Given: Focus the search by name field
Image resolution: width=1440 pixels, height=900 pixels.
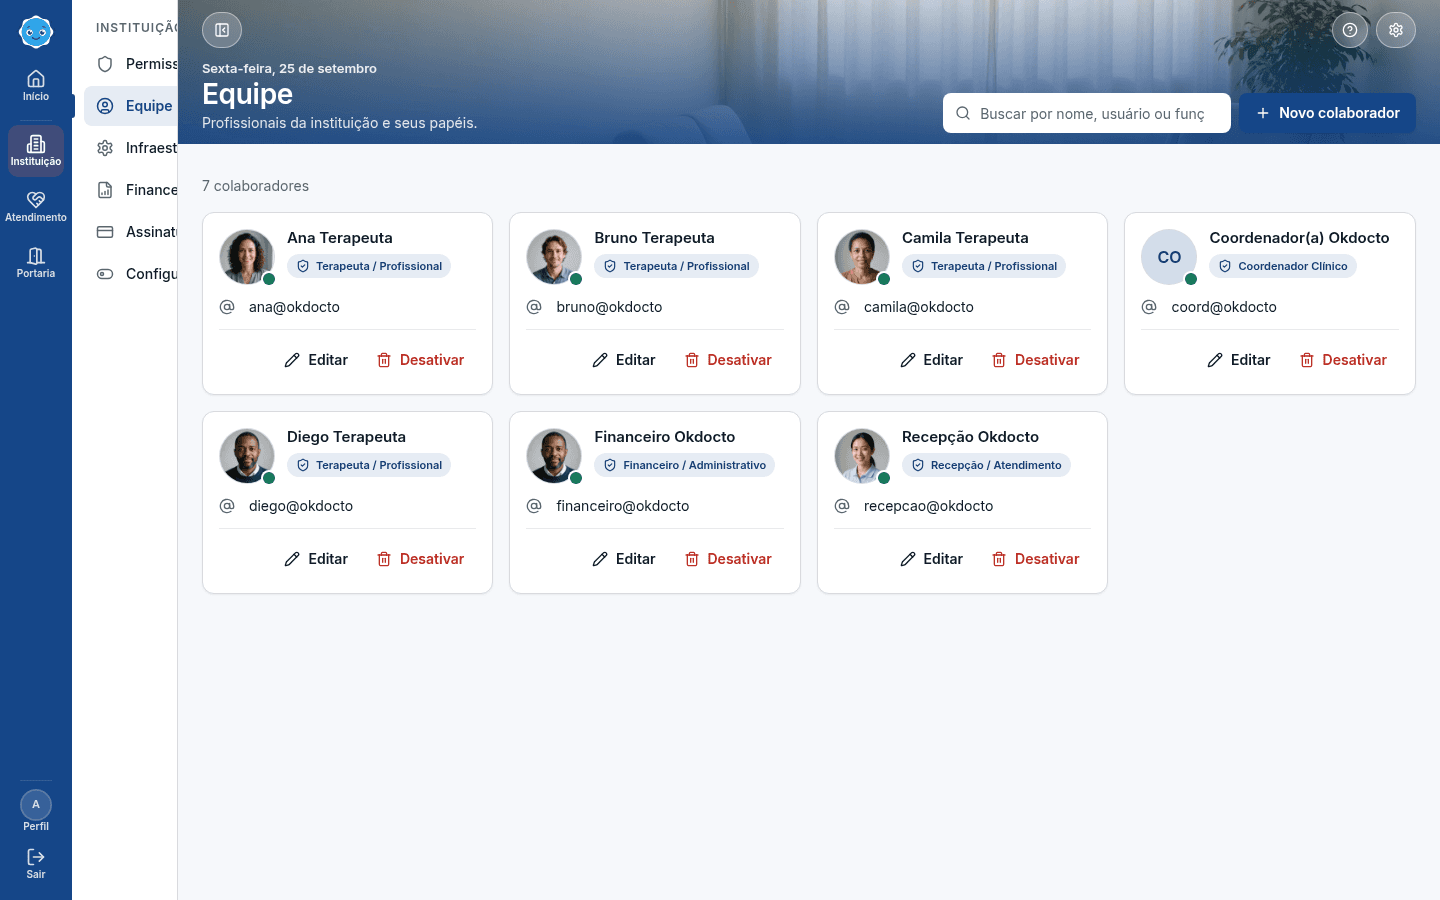Looking at the screenshot, I should 1087,113.
